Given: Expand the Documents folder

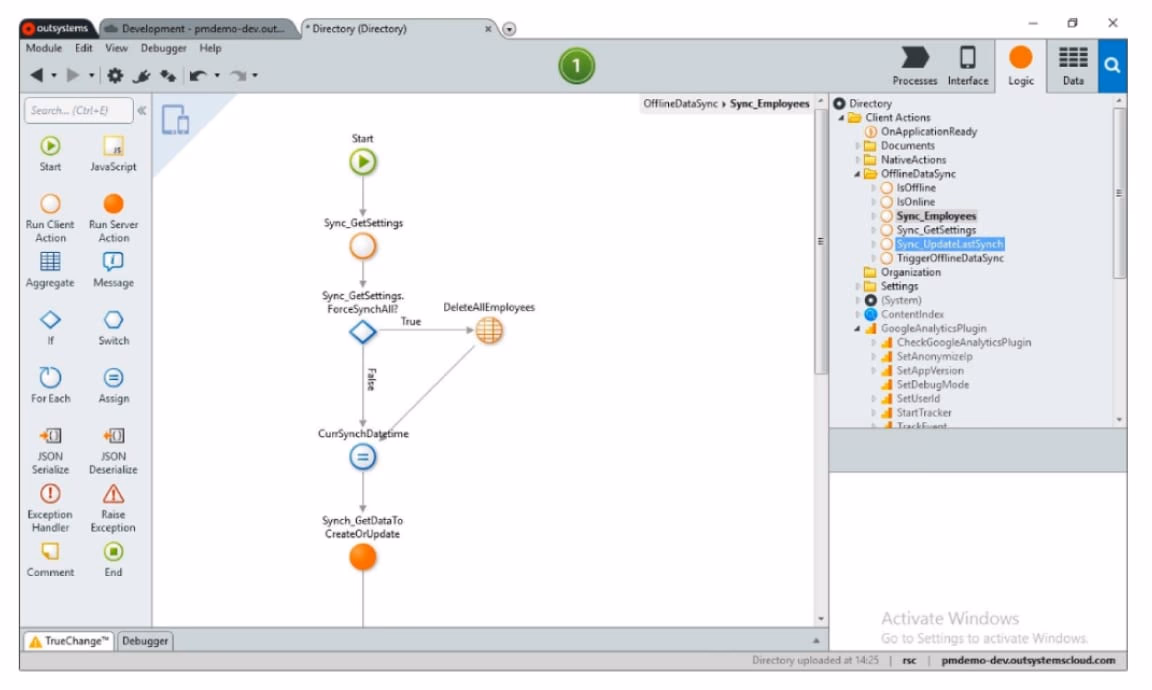Looking at the screenshot, I should coord(857,146).
